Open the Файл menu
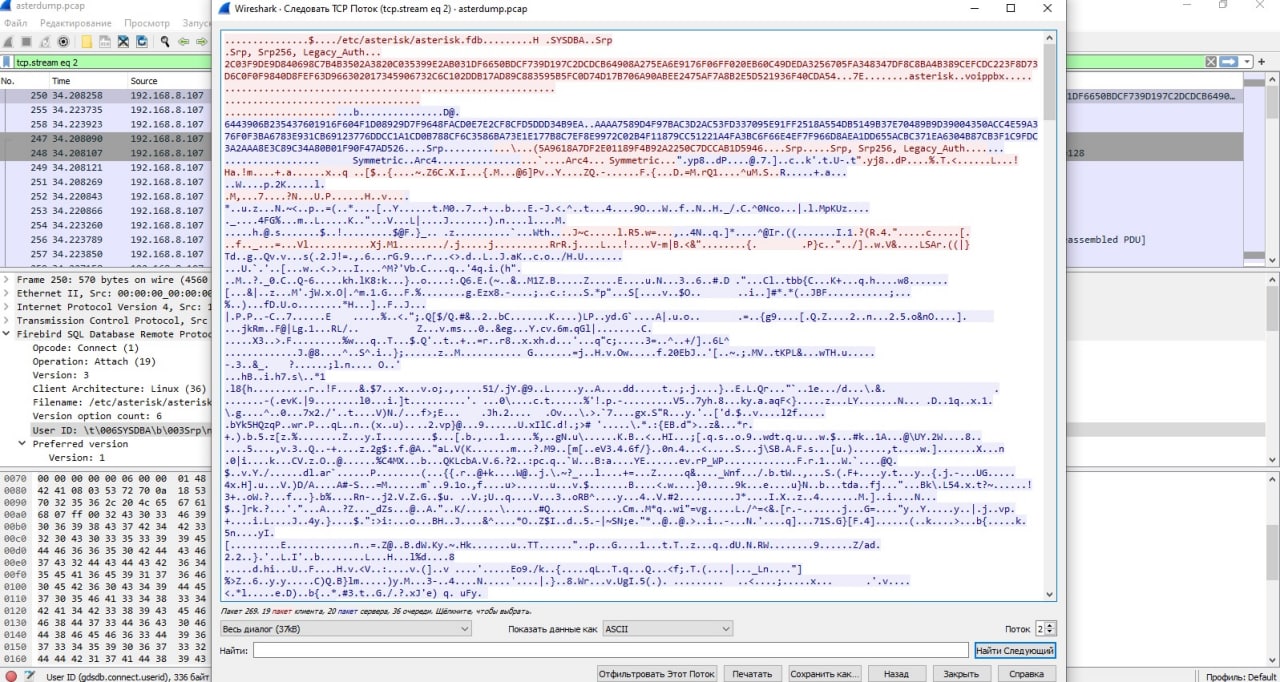 point(15,23)
